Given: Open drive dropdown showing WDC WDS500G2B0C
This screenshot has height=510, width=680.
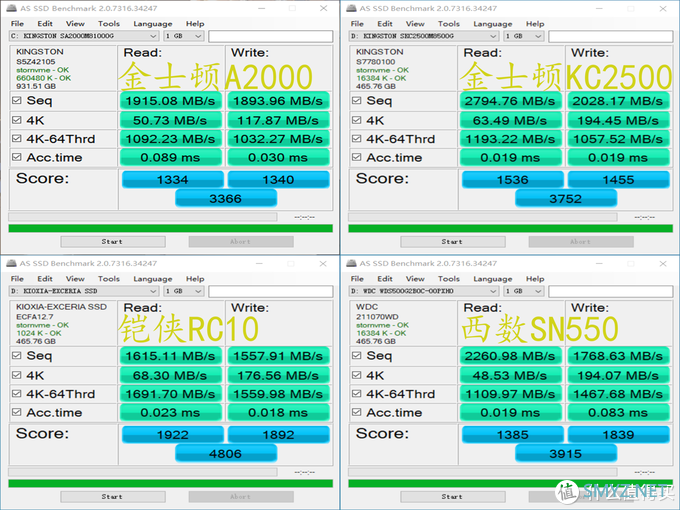Looking at the screenshot, I should click(x=424, y=291).
